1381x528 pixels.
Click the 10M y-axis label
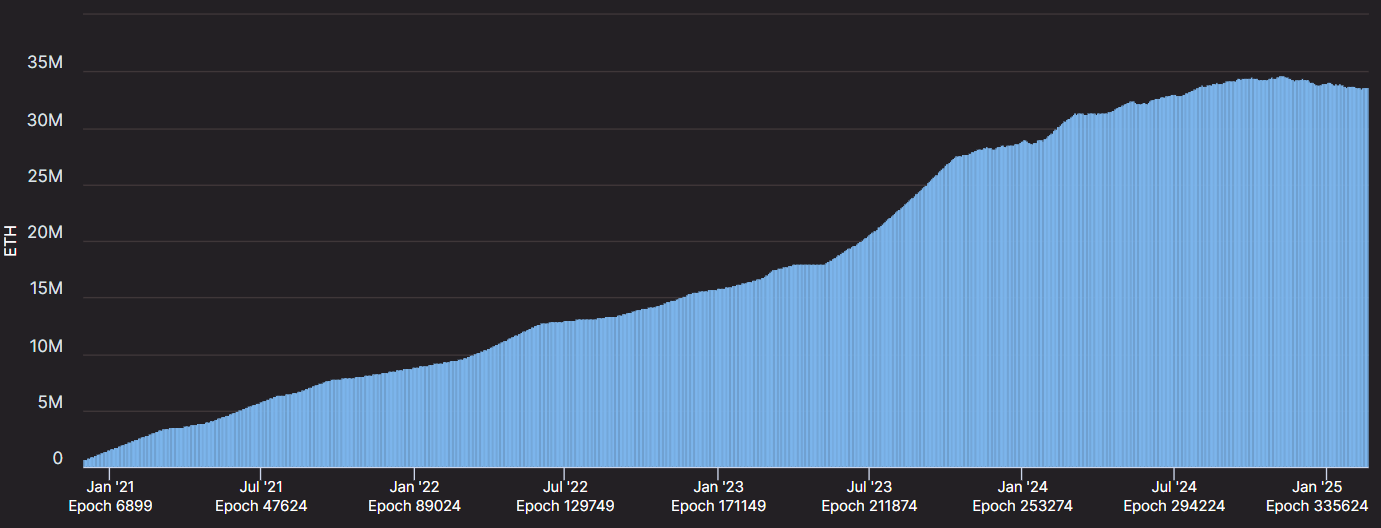click(47, 347)
